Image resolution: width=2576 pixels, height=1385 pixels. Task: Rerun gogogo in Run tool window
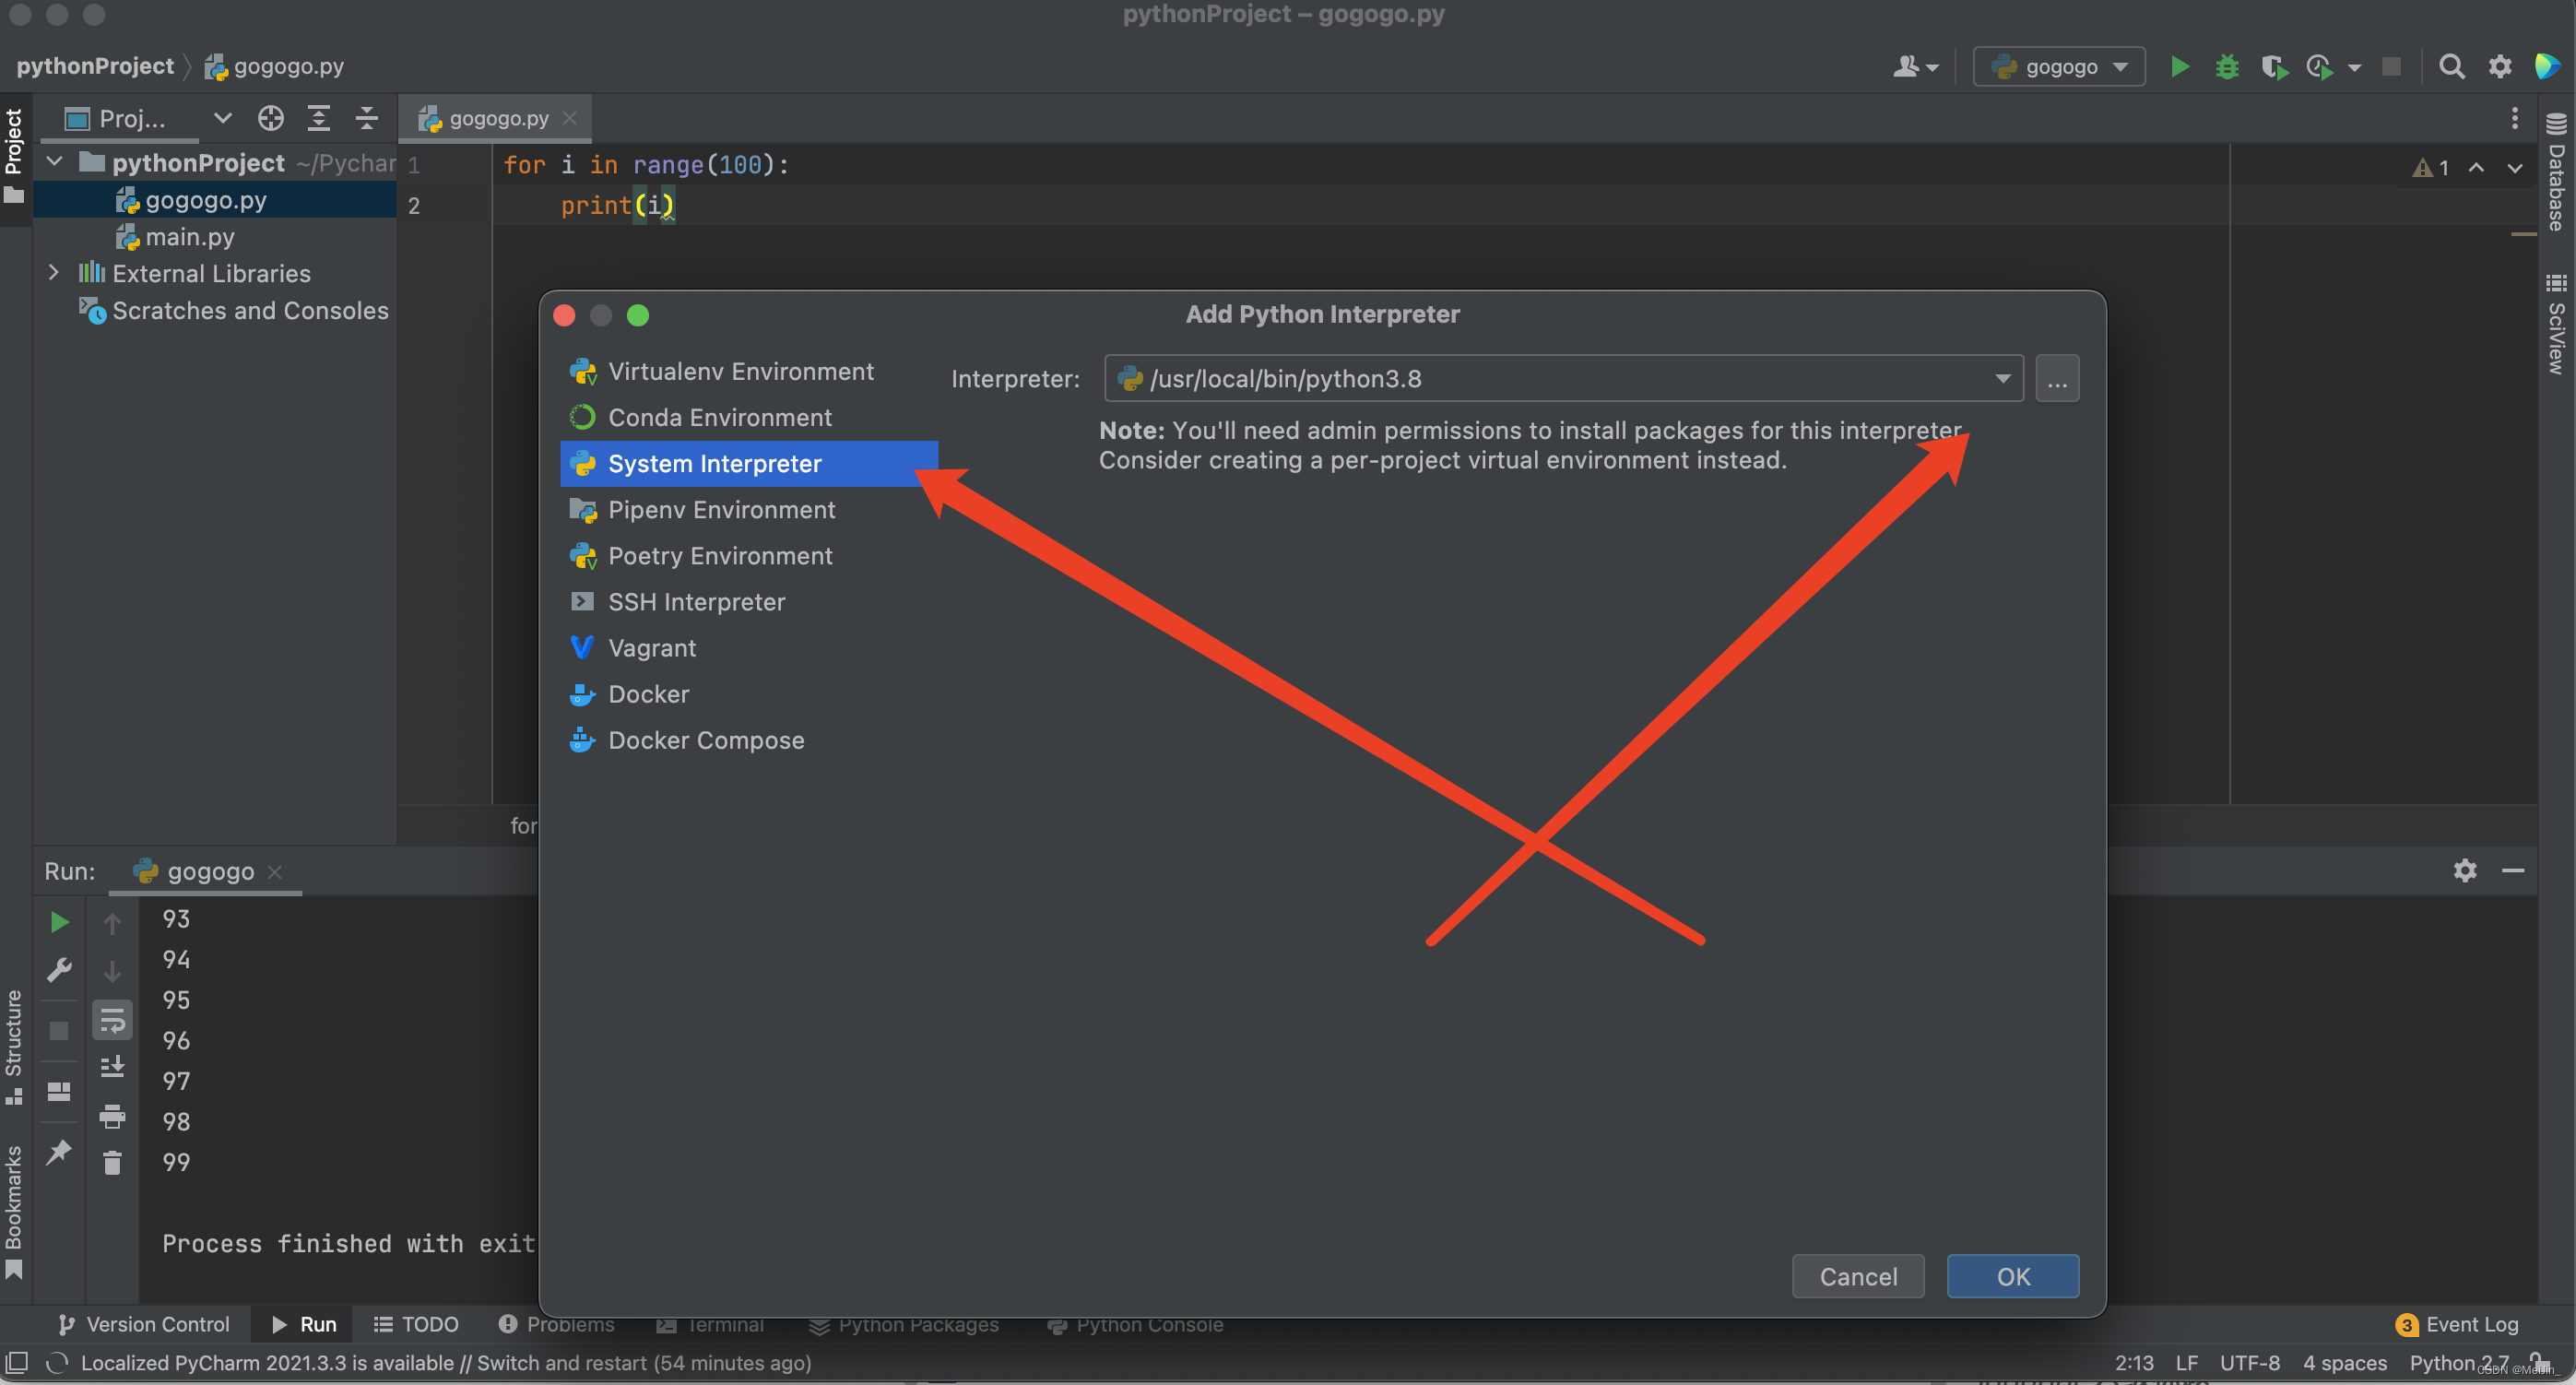[59, 922]
